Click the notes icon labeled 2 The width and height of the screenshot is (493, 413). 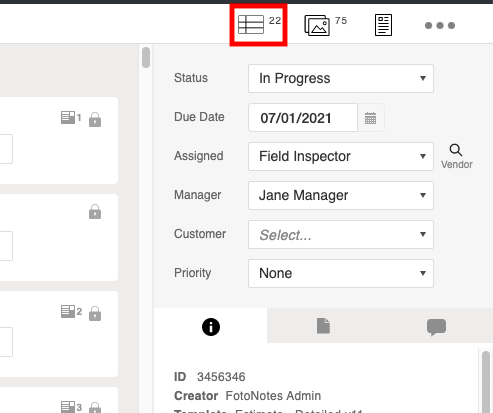pyautogui.click(x=71, y=311)
